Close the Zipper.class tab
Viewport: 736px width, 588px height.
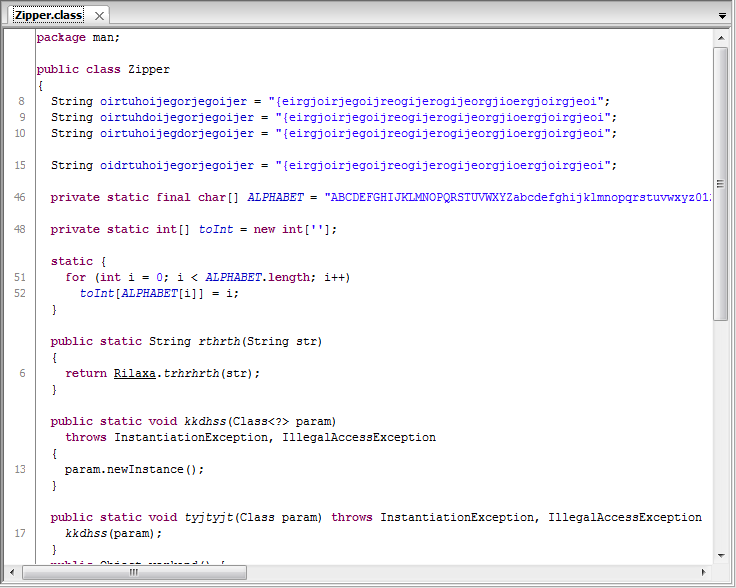[x=98, y=16]
